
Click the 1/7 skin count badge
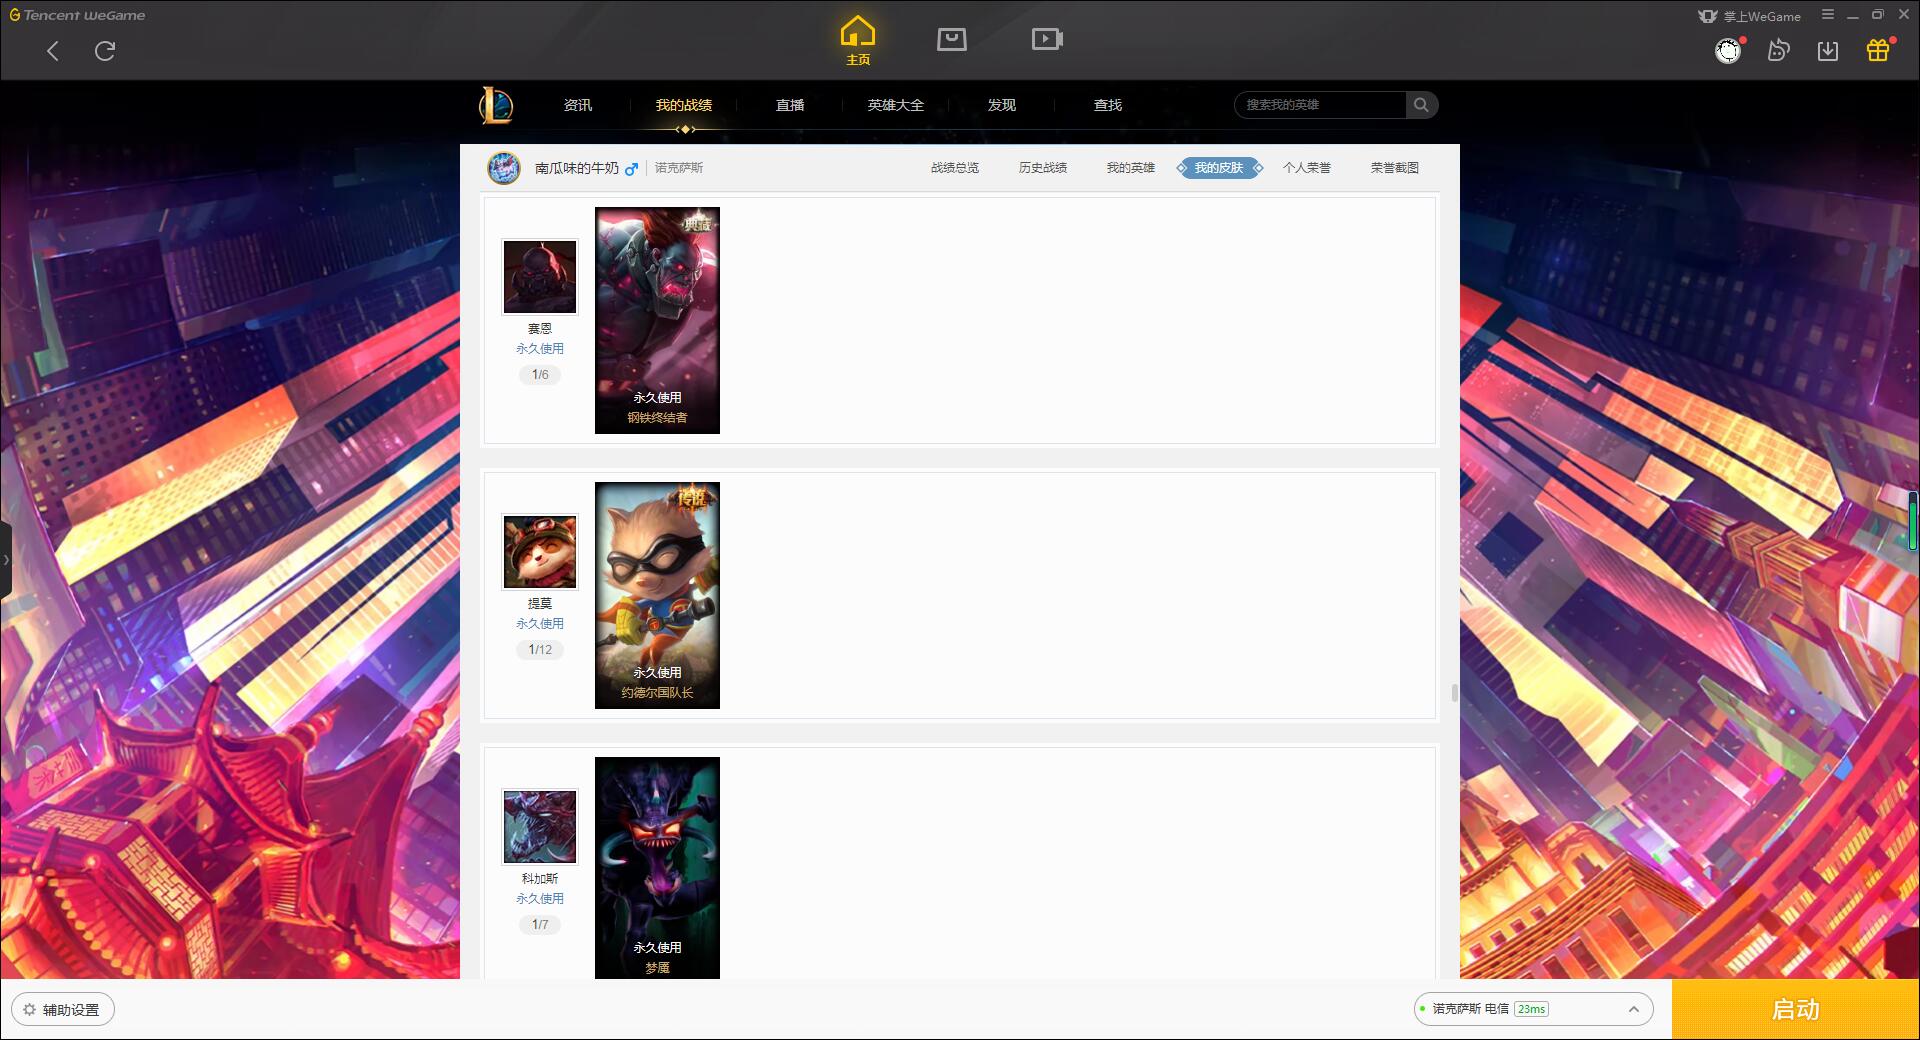[540, 925]
